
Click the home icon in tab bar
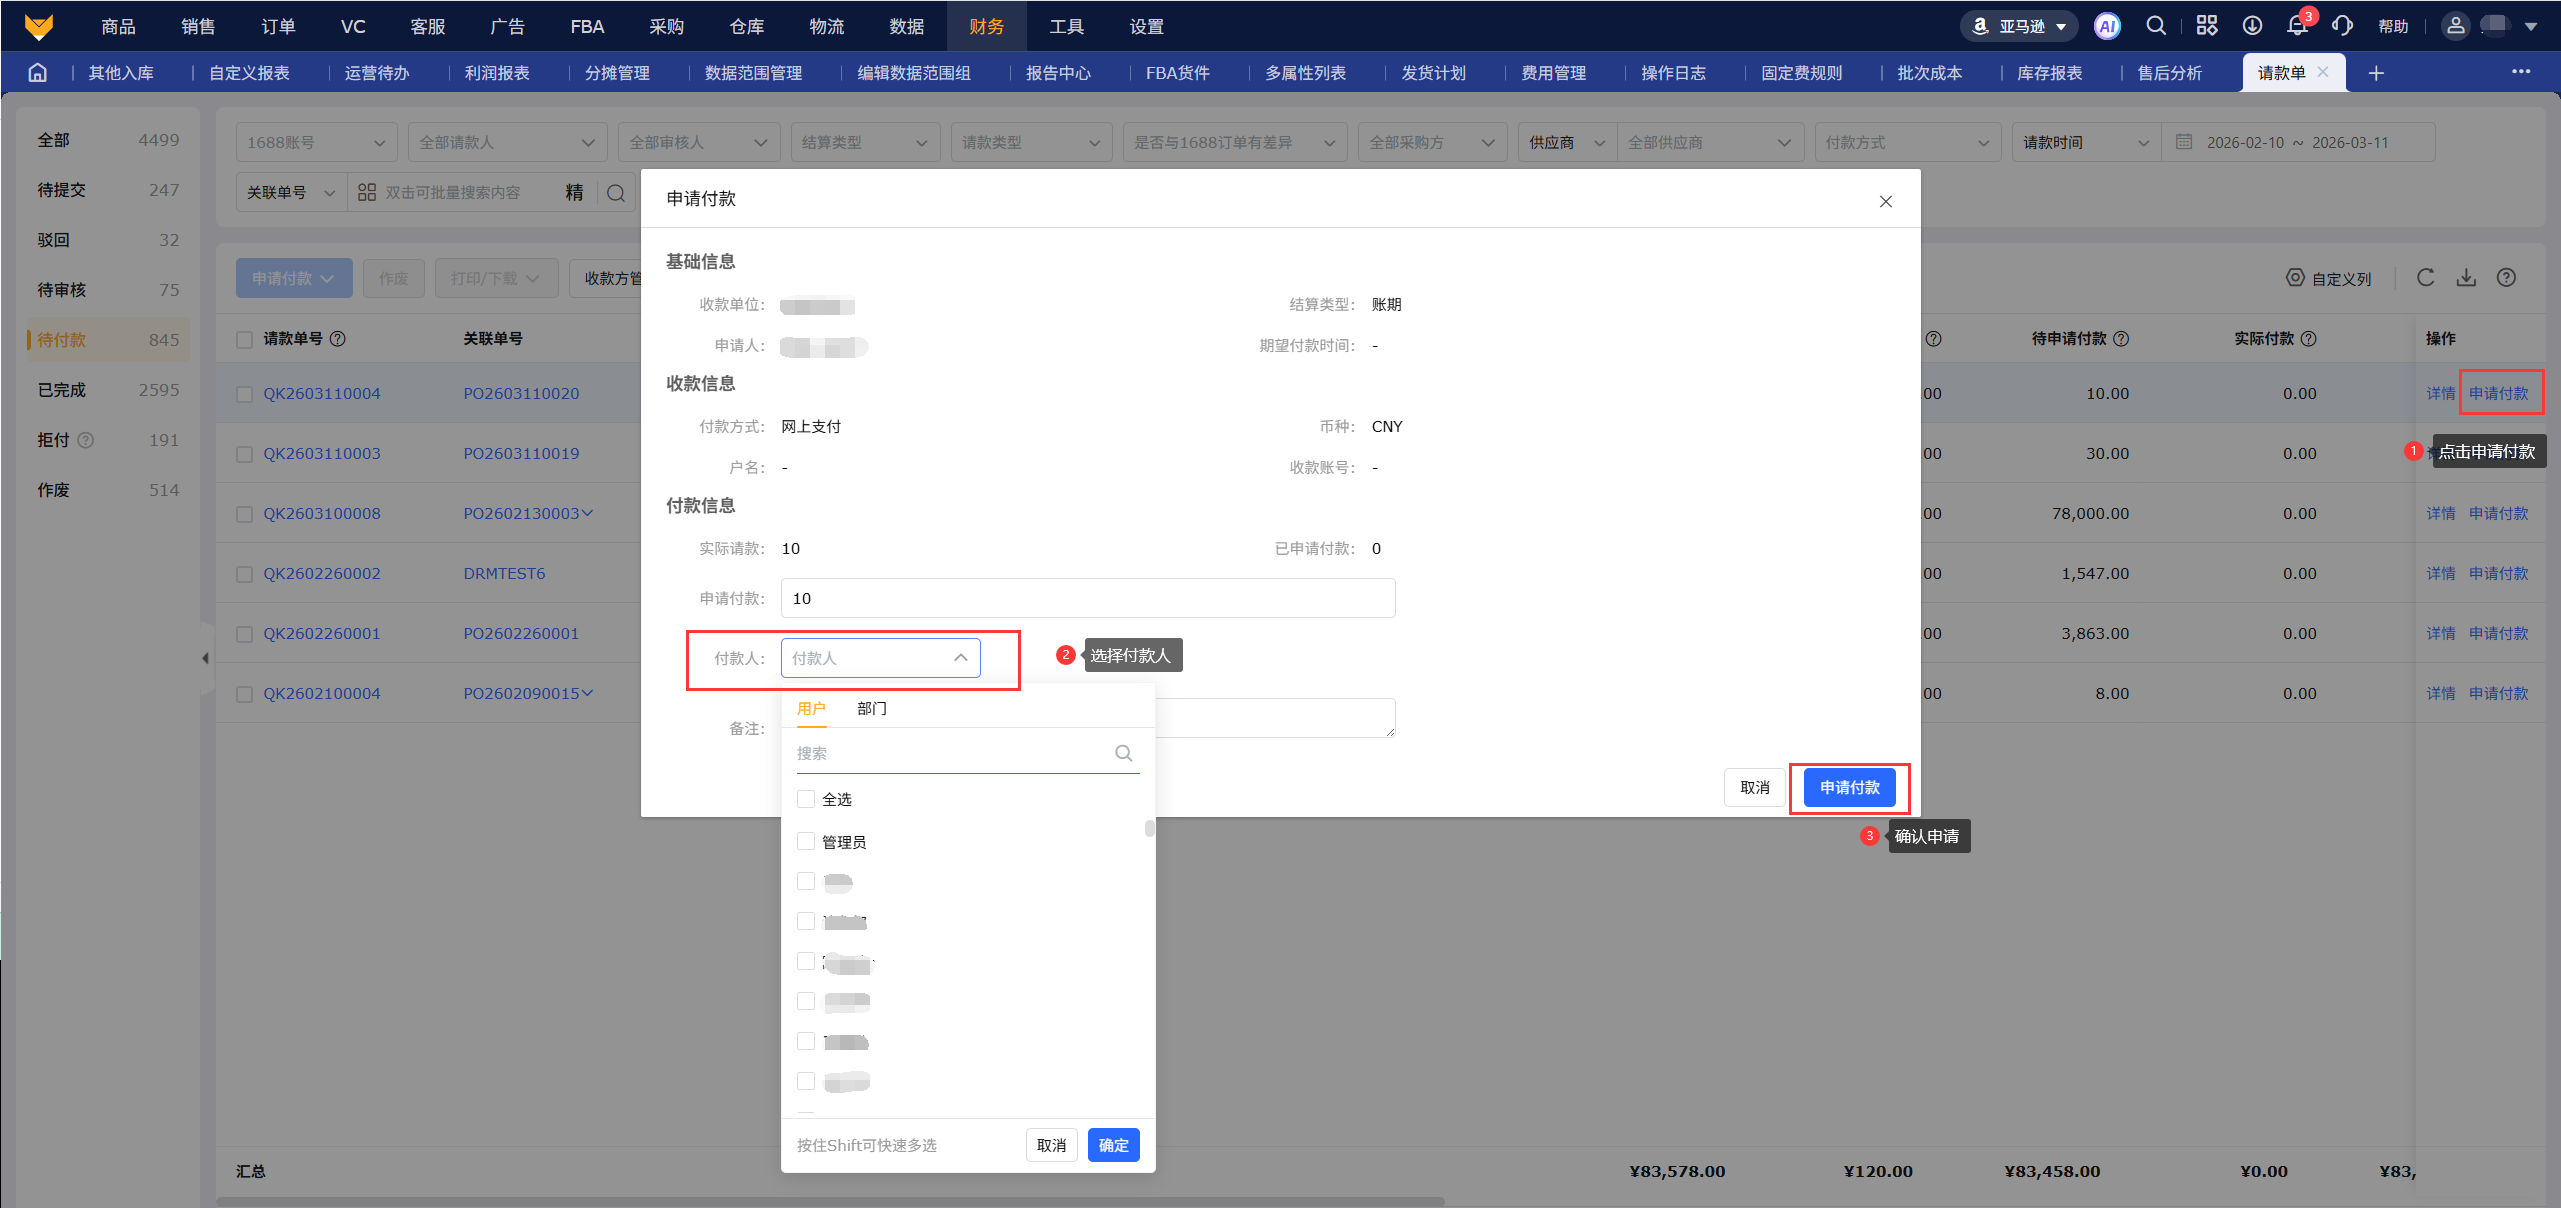[38, 73]
